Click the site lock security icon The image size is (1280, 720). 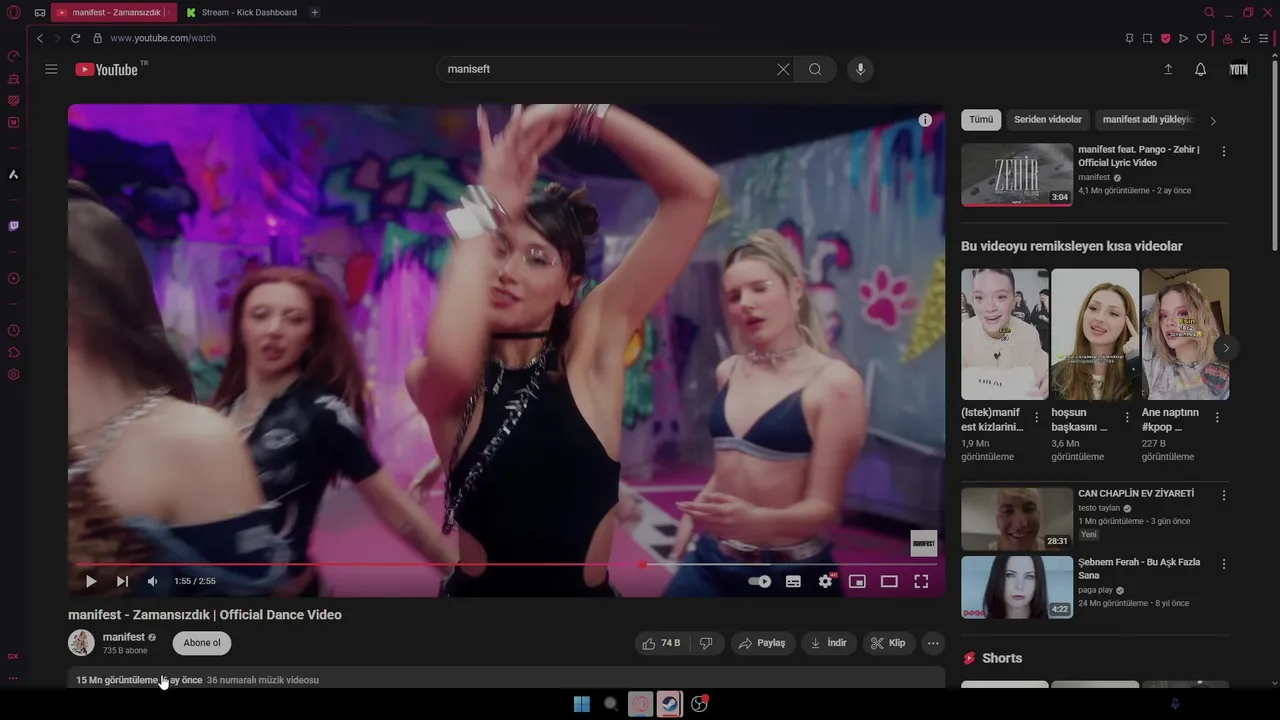[x=97, y=38]
